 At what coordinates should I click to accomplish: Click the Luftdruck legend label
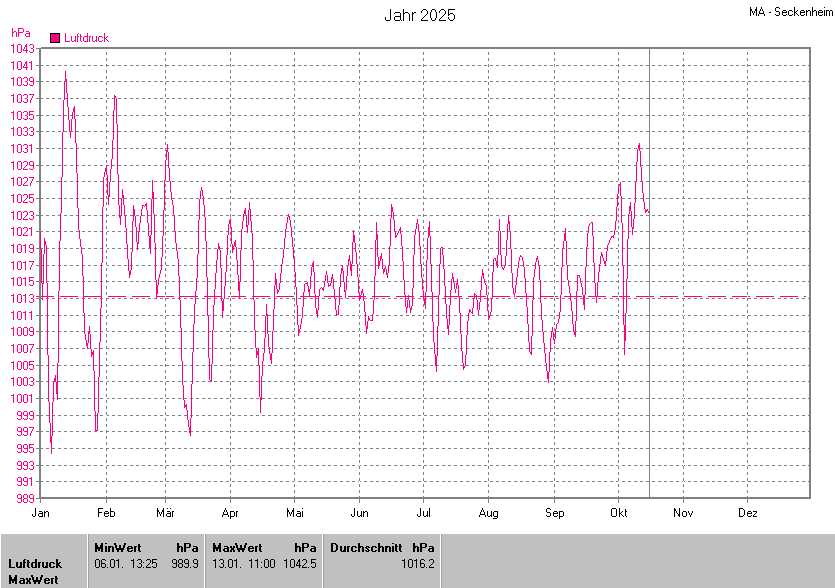point(86,38)
